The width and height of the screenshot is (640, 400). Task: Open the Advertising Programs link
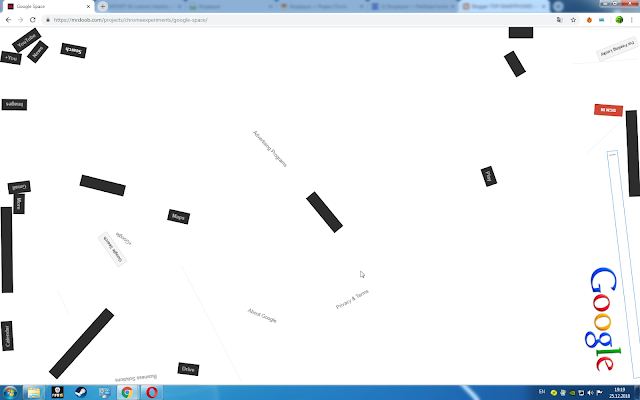[270, 149]
